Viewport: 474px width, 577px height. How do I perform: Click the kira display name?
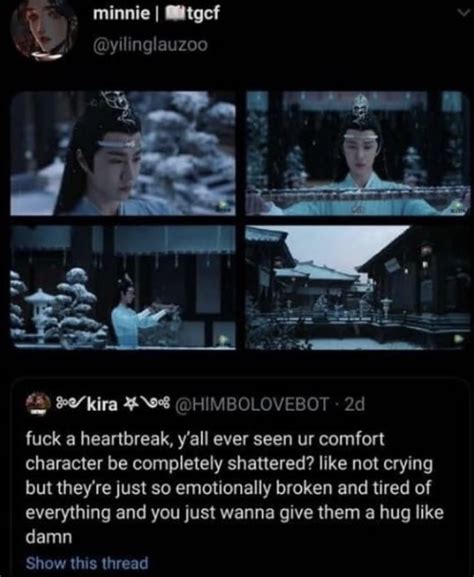tap(102, 404)
